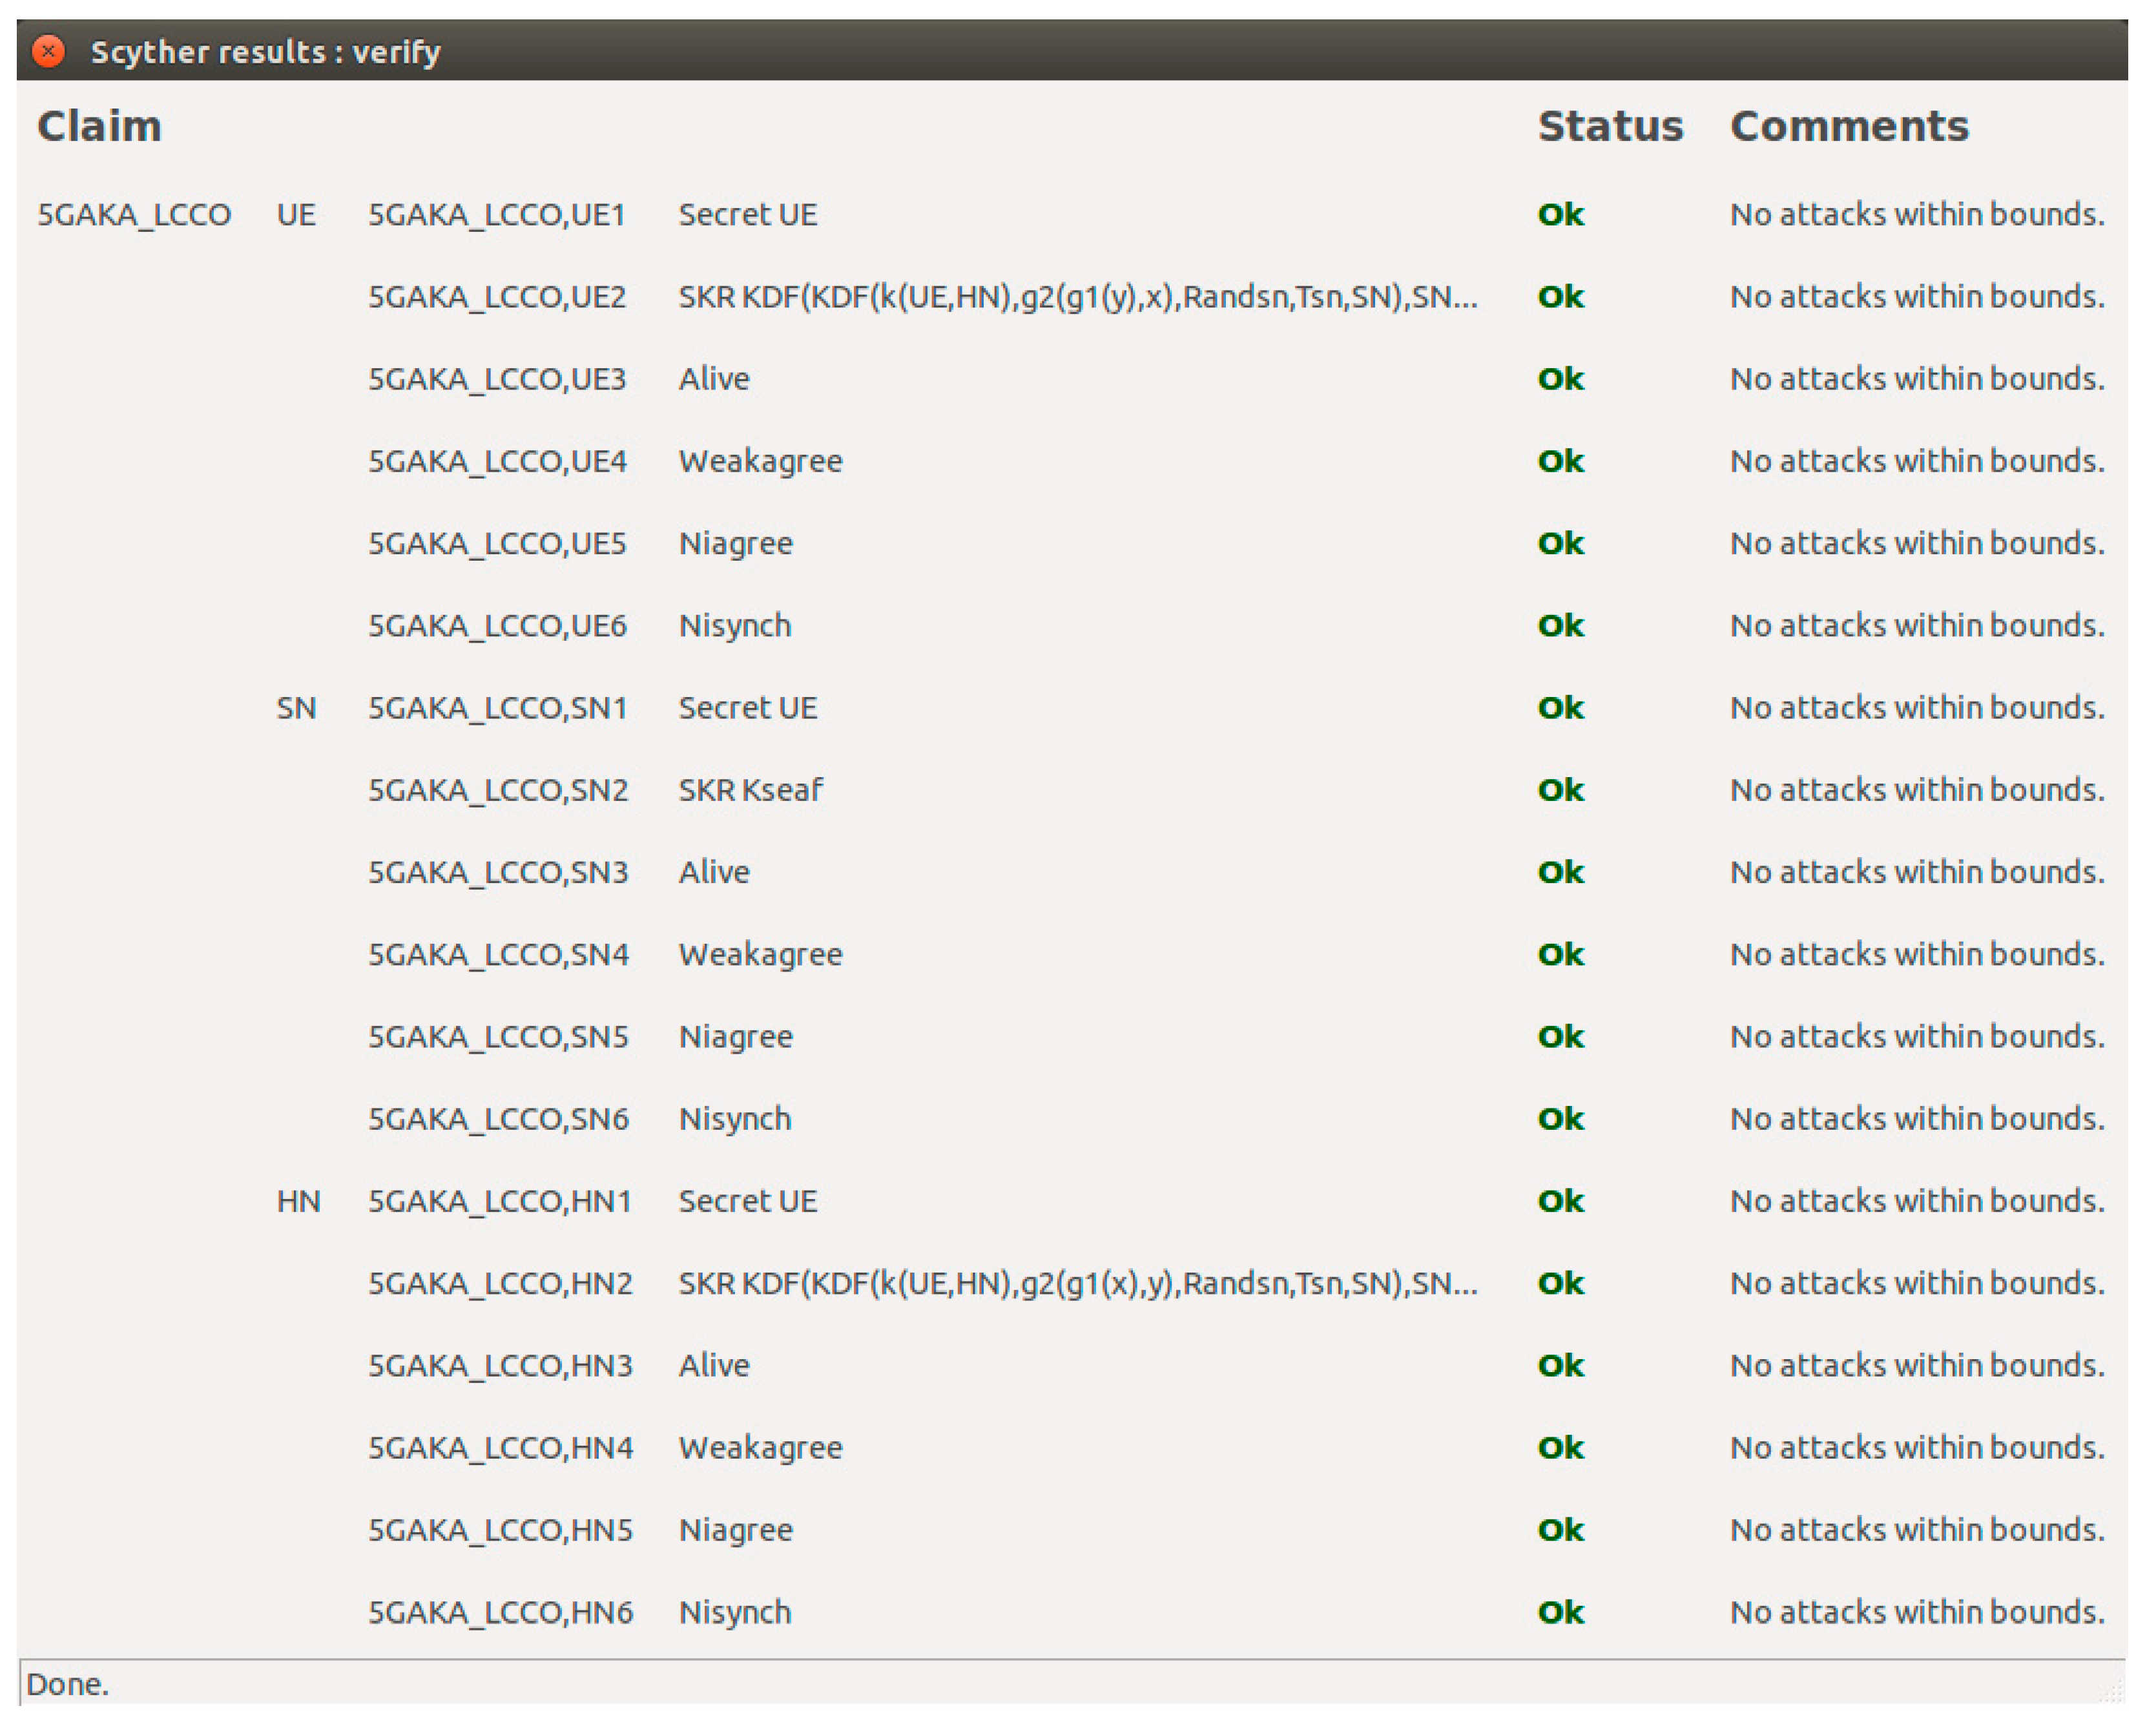2156x1728 pixels.
Task: Click the SN role label
Action: point(296,708)
